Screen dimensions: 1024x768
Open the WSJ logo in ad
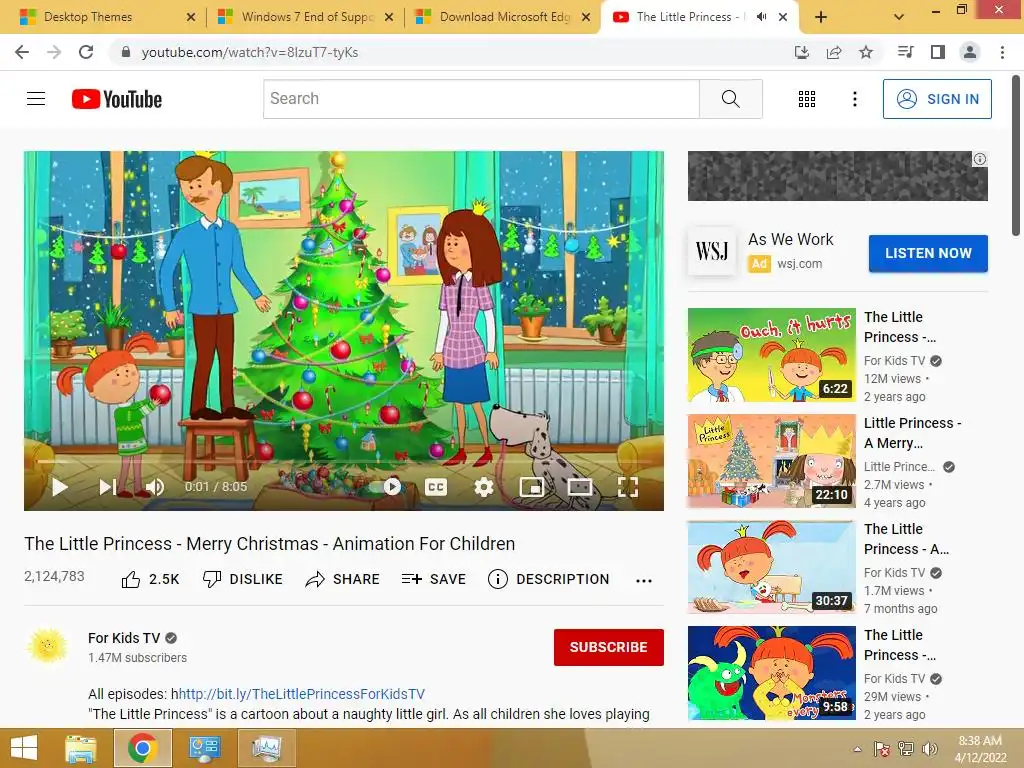click(x=712, y=251)
